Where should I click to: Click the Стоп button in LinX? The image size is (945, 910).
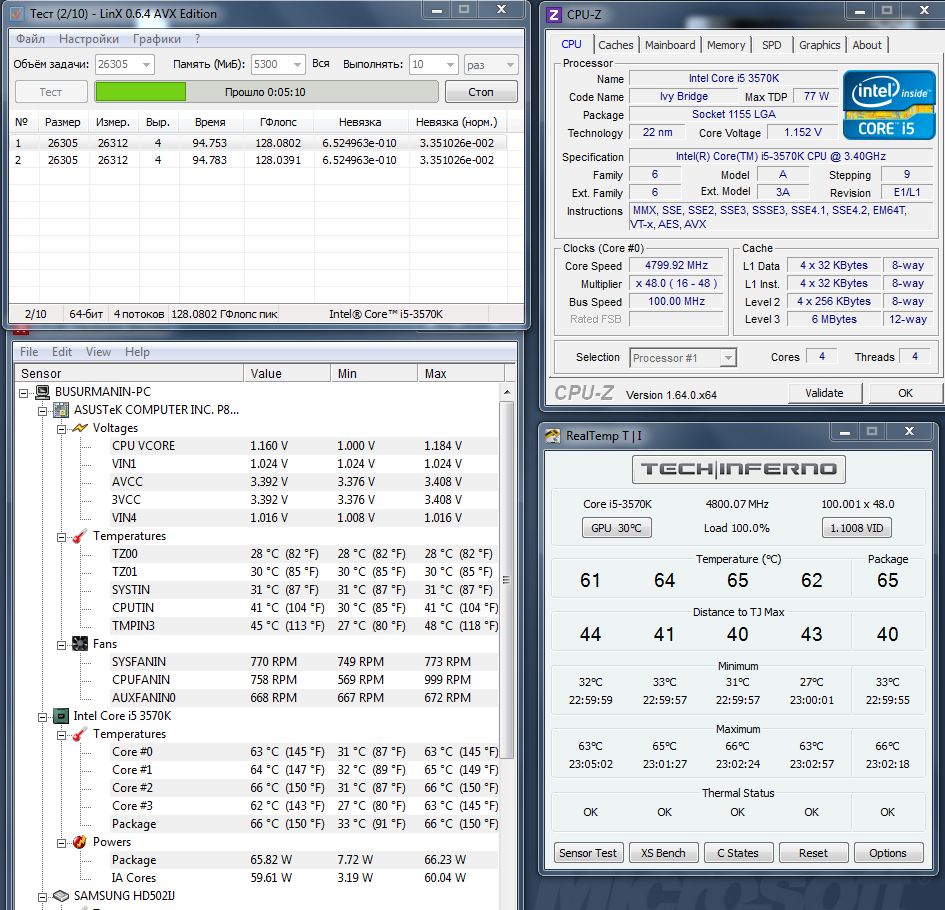[481, 92]
